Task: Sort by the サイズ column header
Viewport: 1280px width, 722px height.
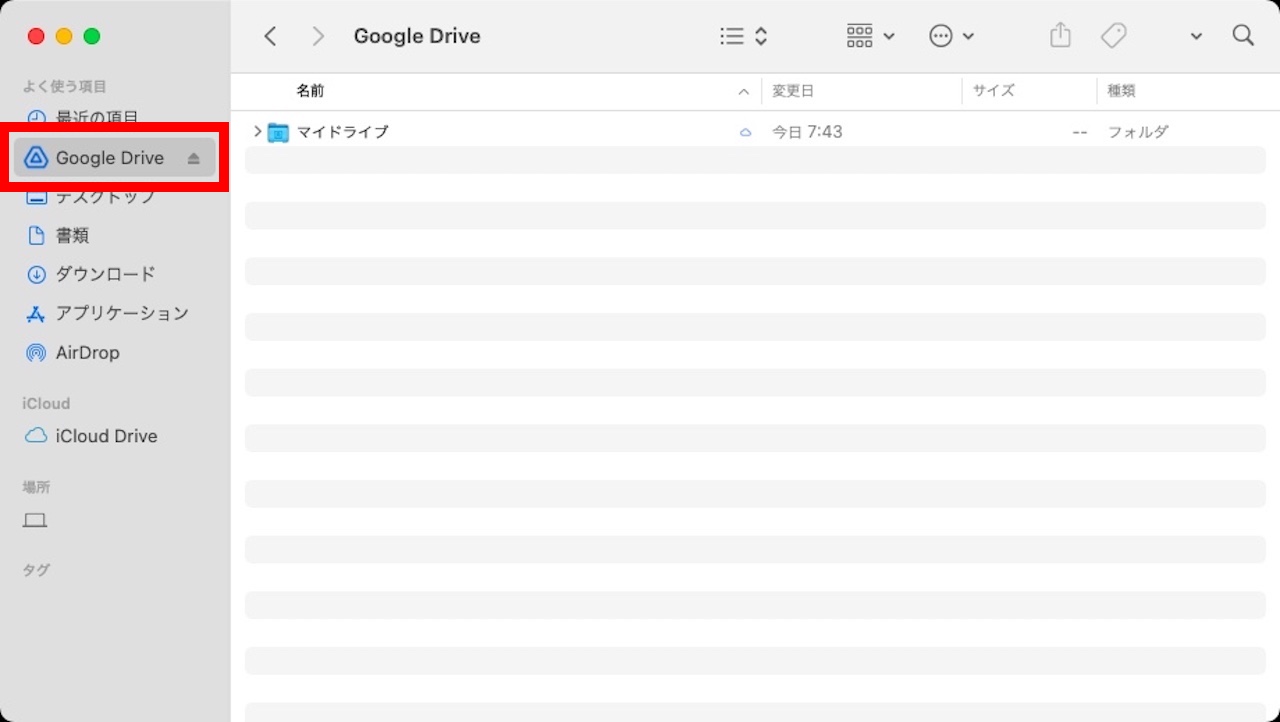Action: click(x=994, y=91)
